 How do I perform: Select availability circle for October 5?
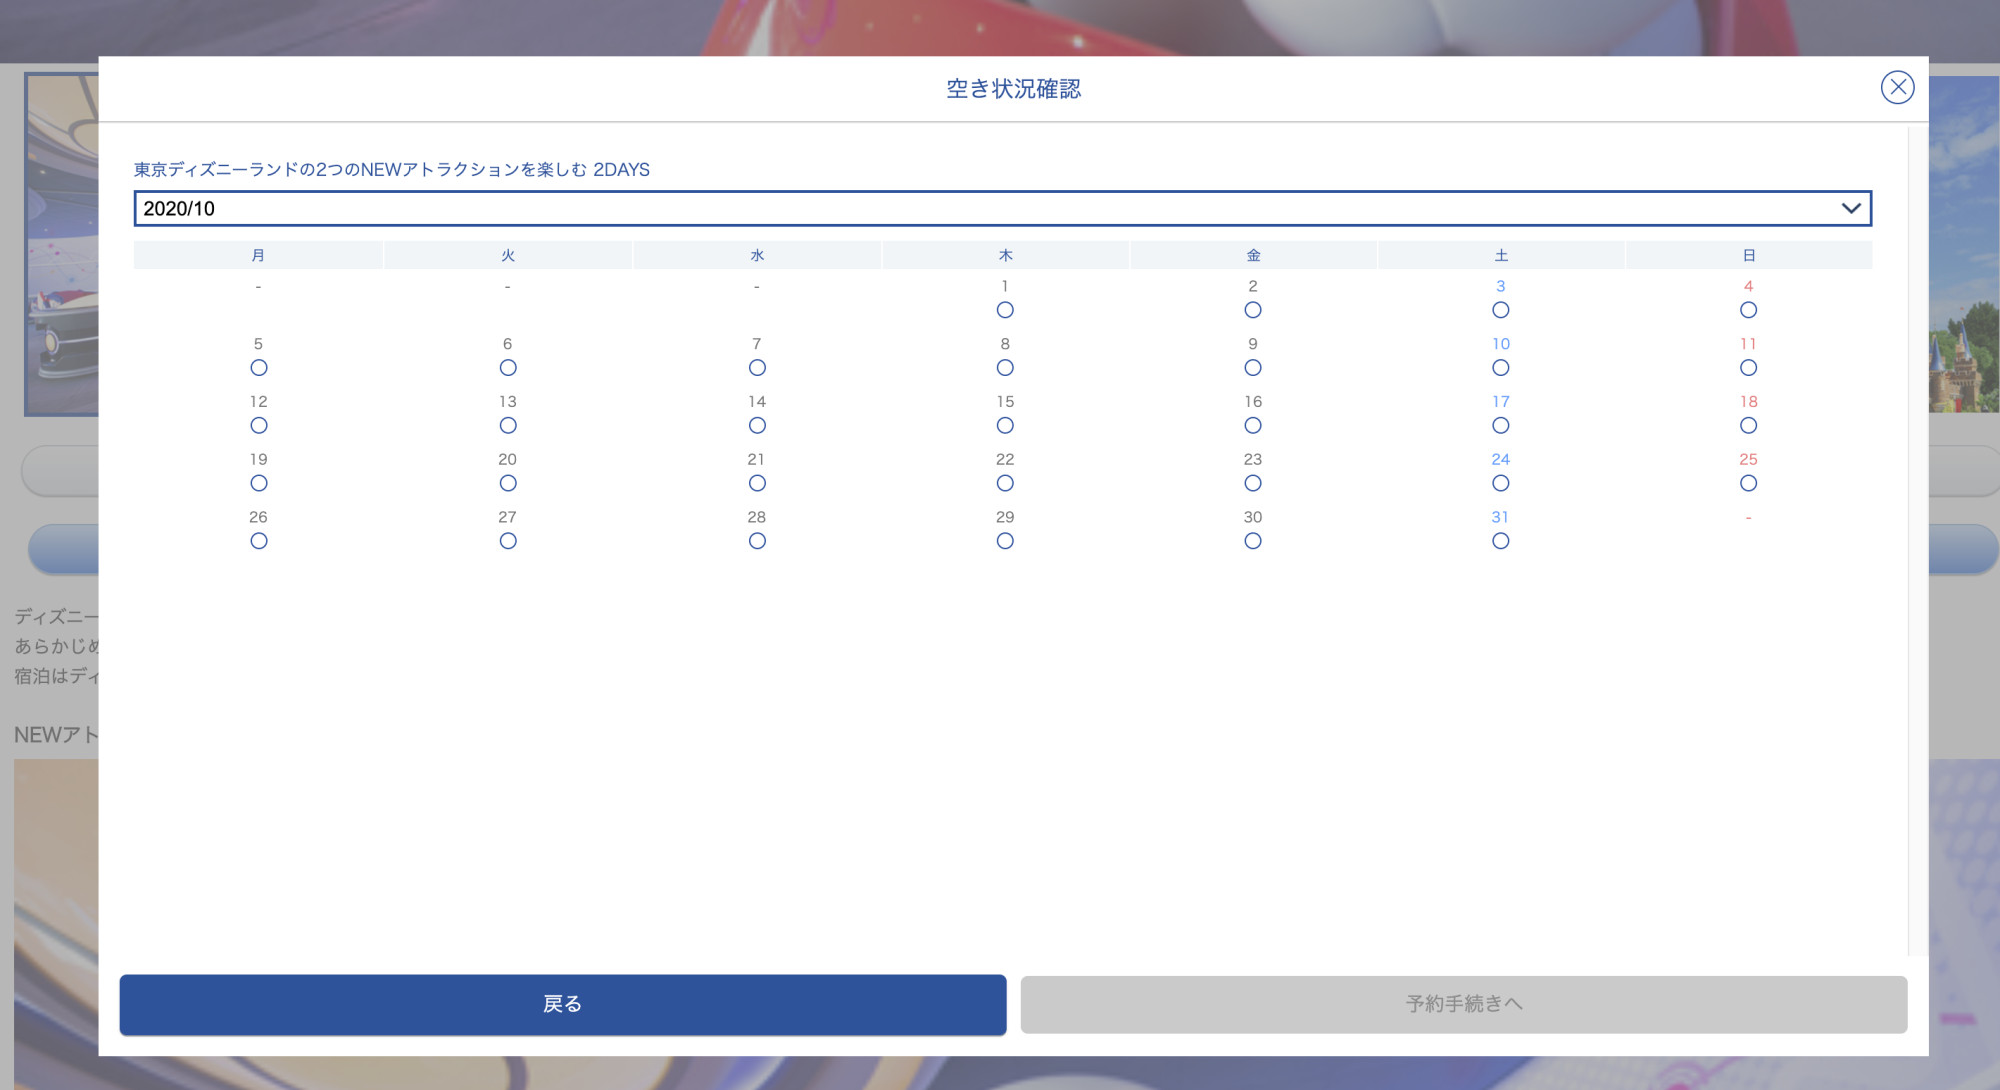[x=259, y=368]
